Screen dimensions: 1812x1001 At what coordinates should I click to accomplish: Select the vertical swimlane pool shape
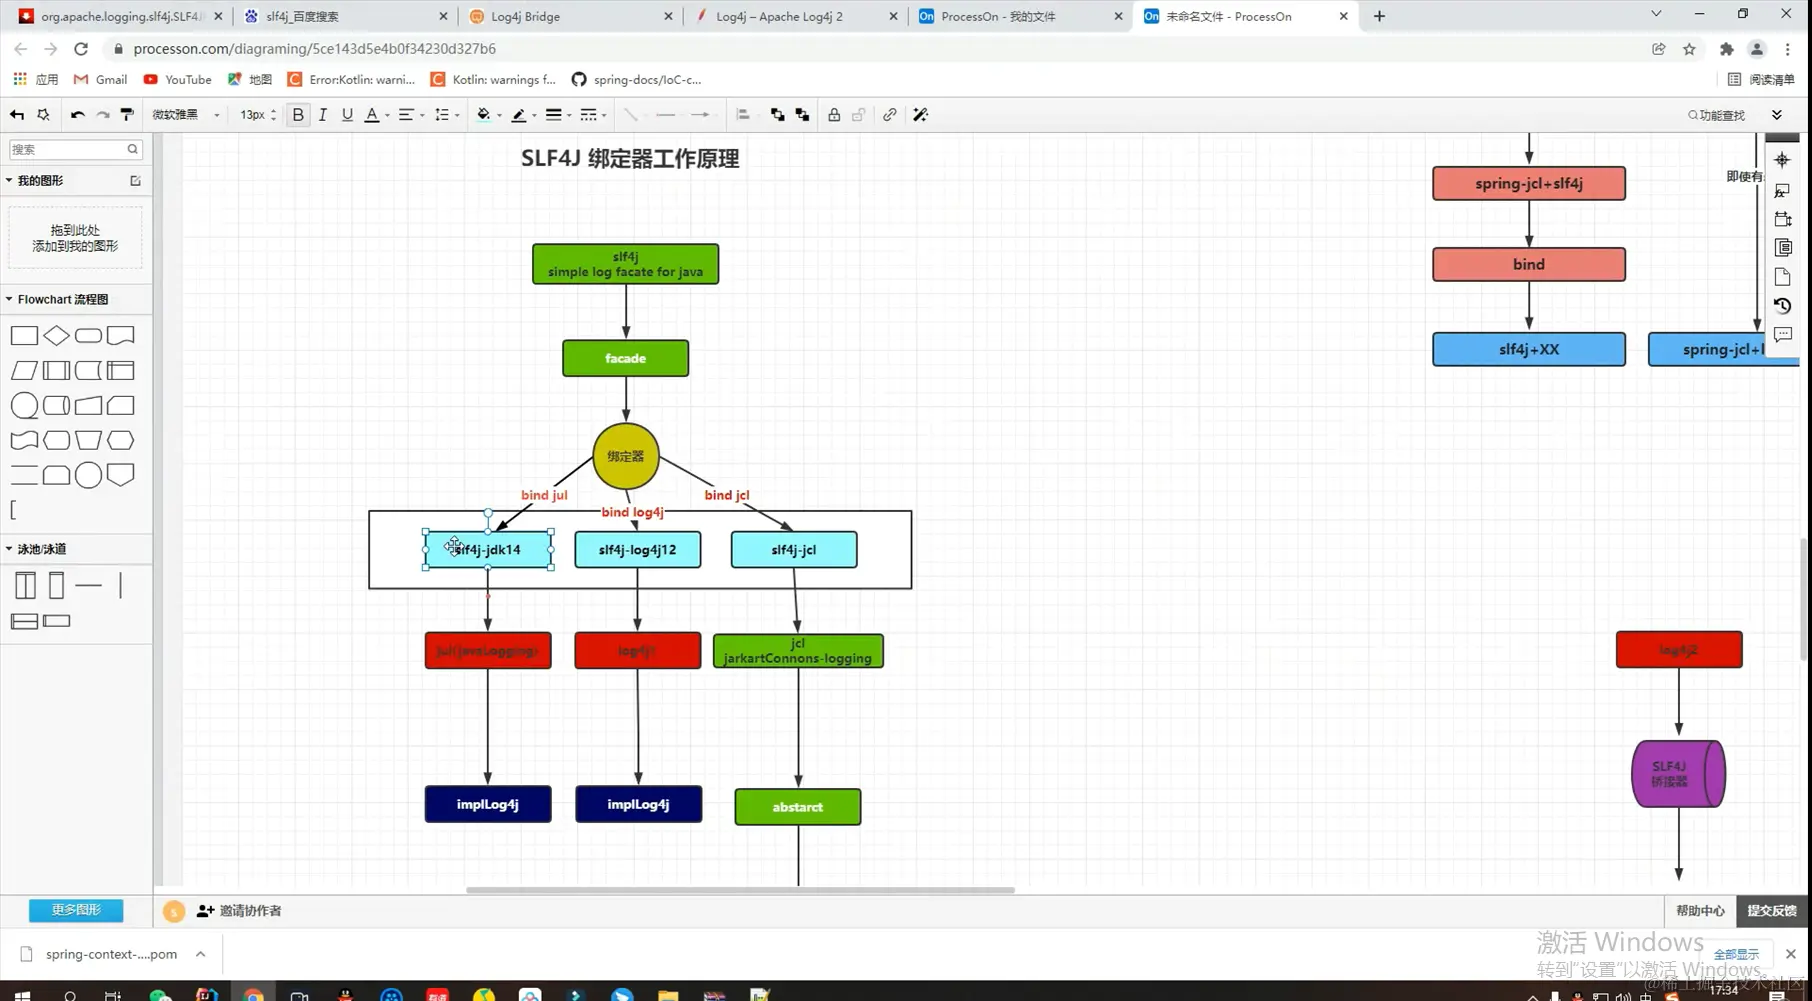pyautogui.click(x=25, y=585)
